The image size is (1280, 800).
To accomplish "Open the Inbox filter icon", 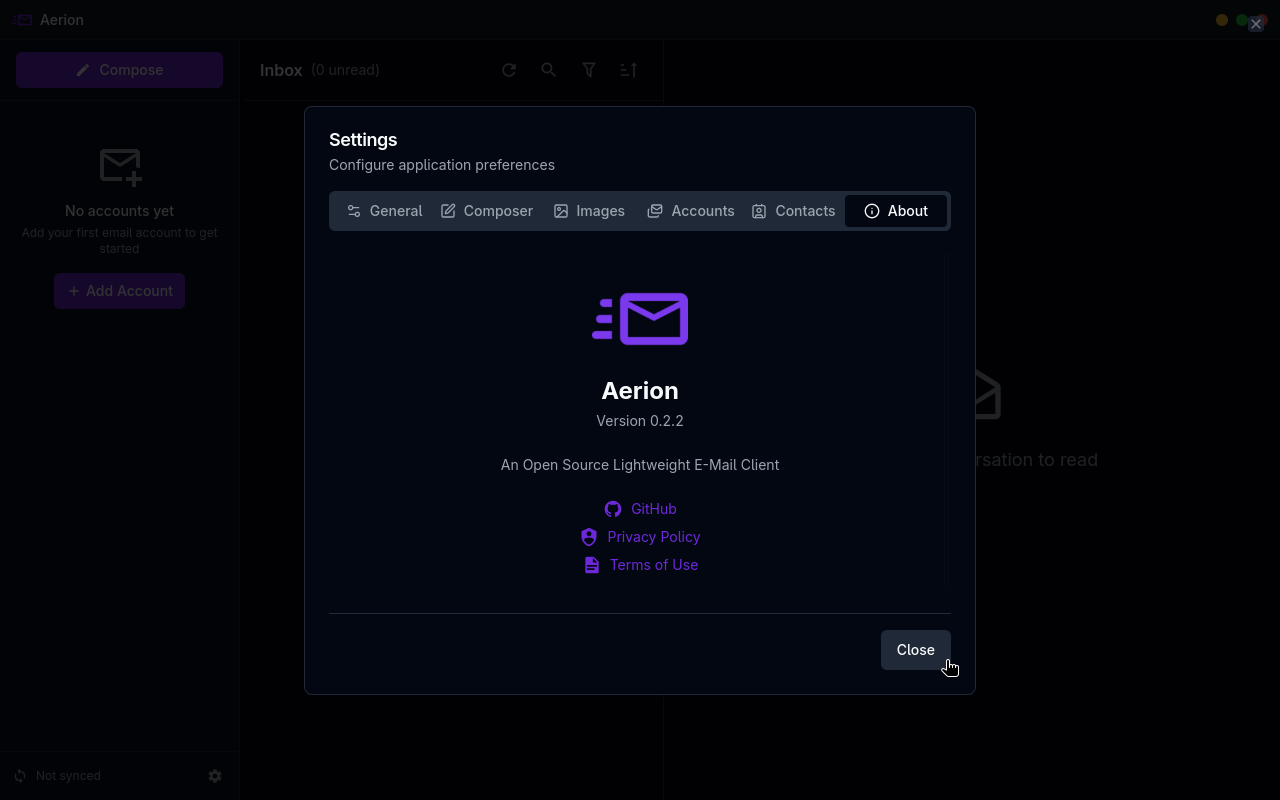I will pyautogui.click(x=589, y=70).
